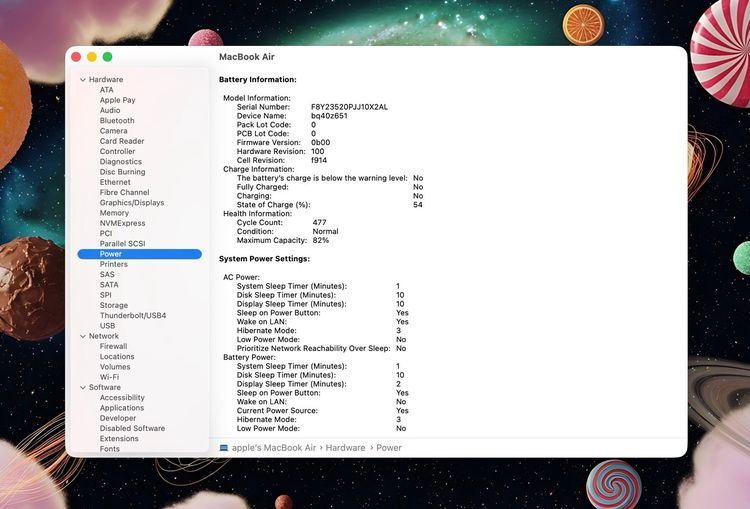Open Diagnostics in the sidebar
Viewport: 750px width, 509px height.
(x=121, y=162)
